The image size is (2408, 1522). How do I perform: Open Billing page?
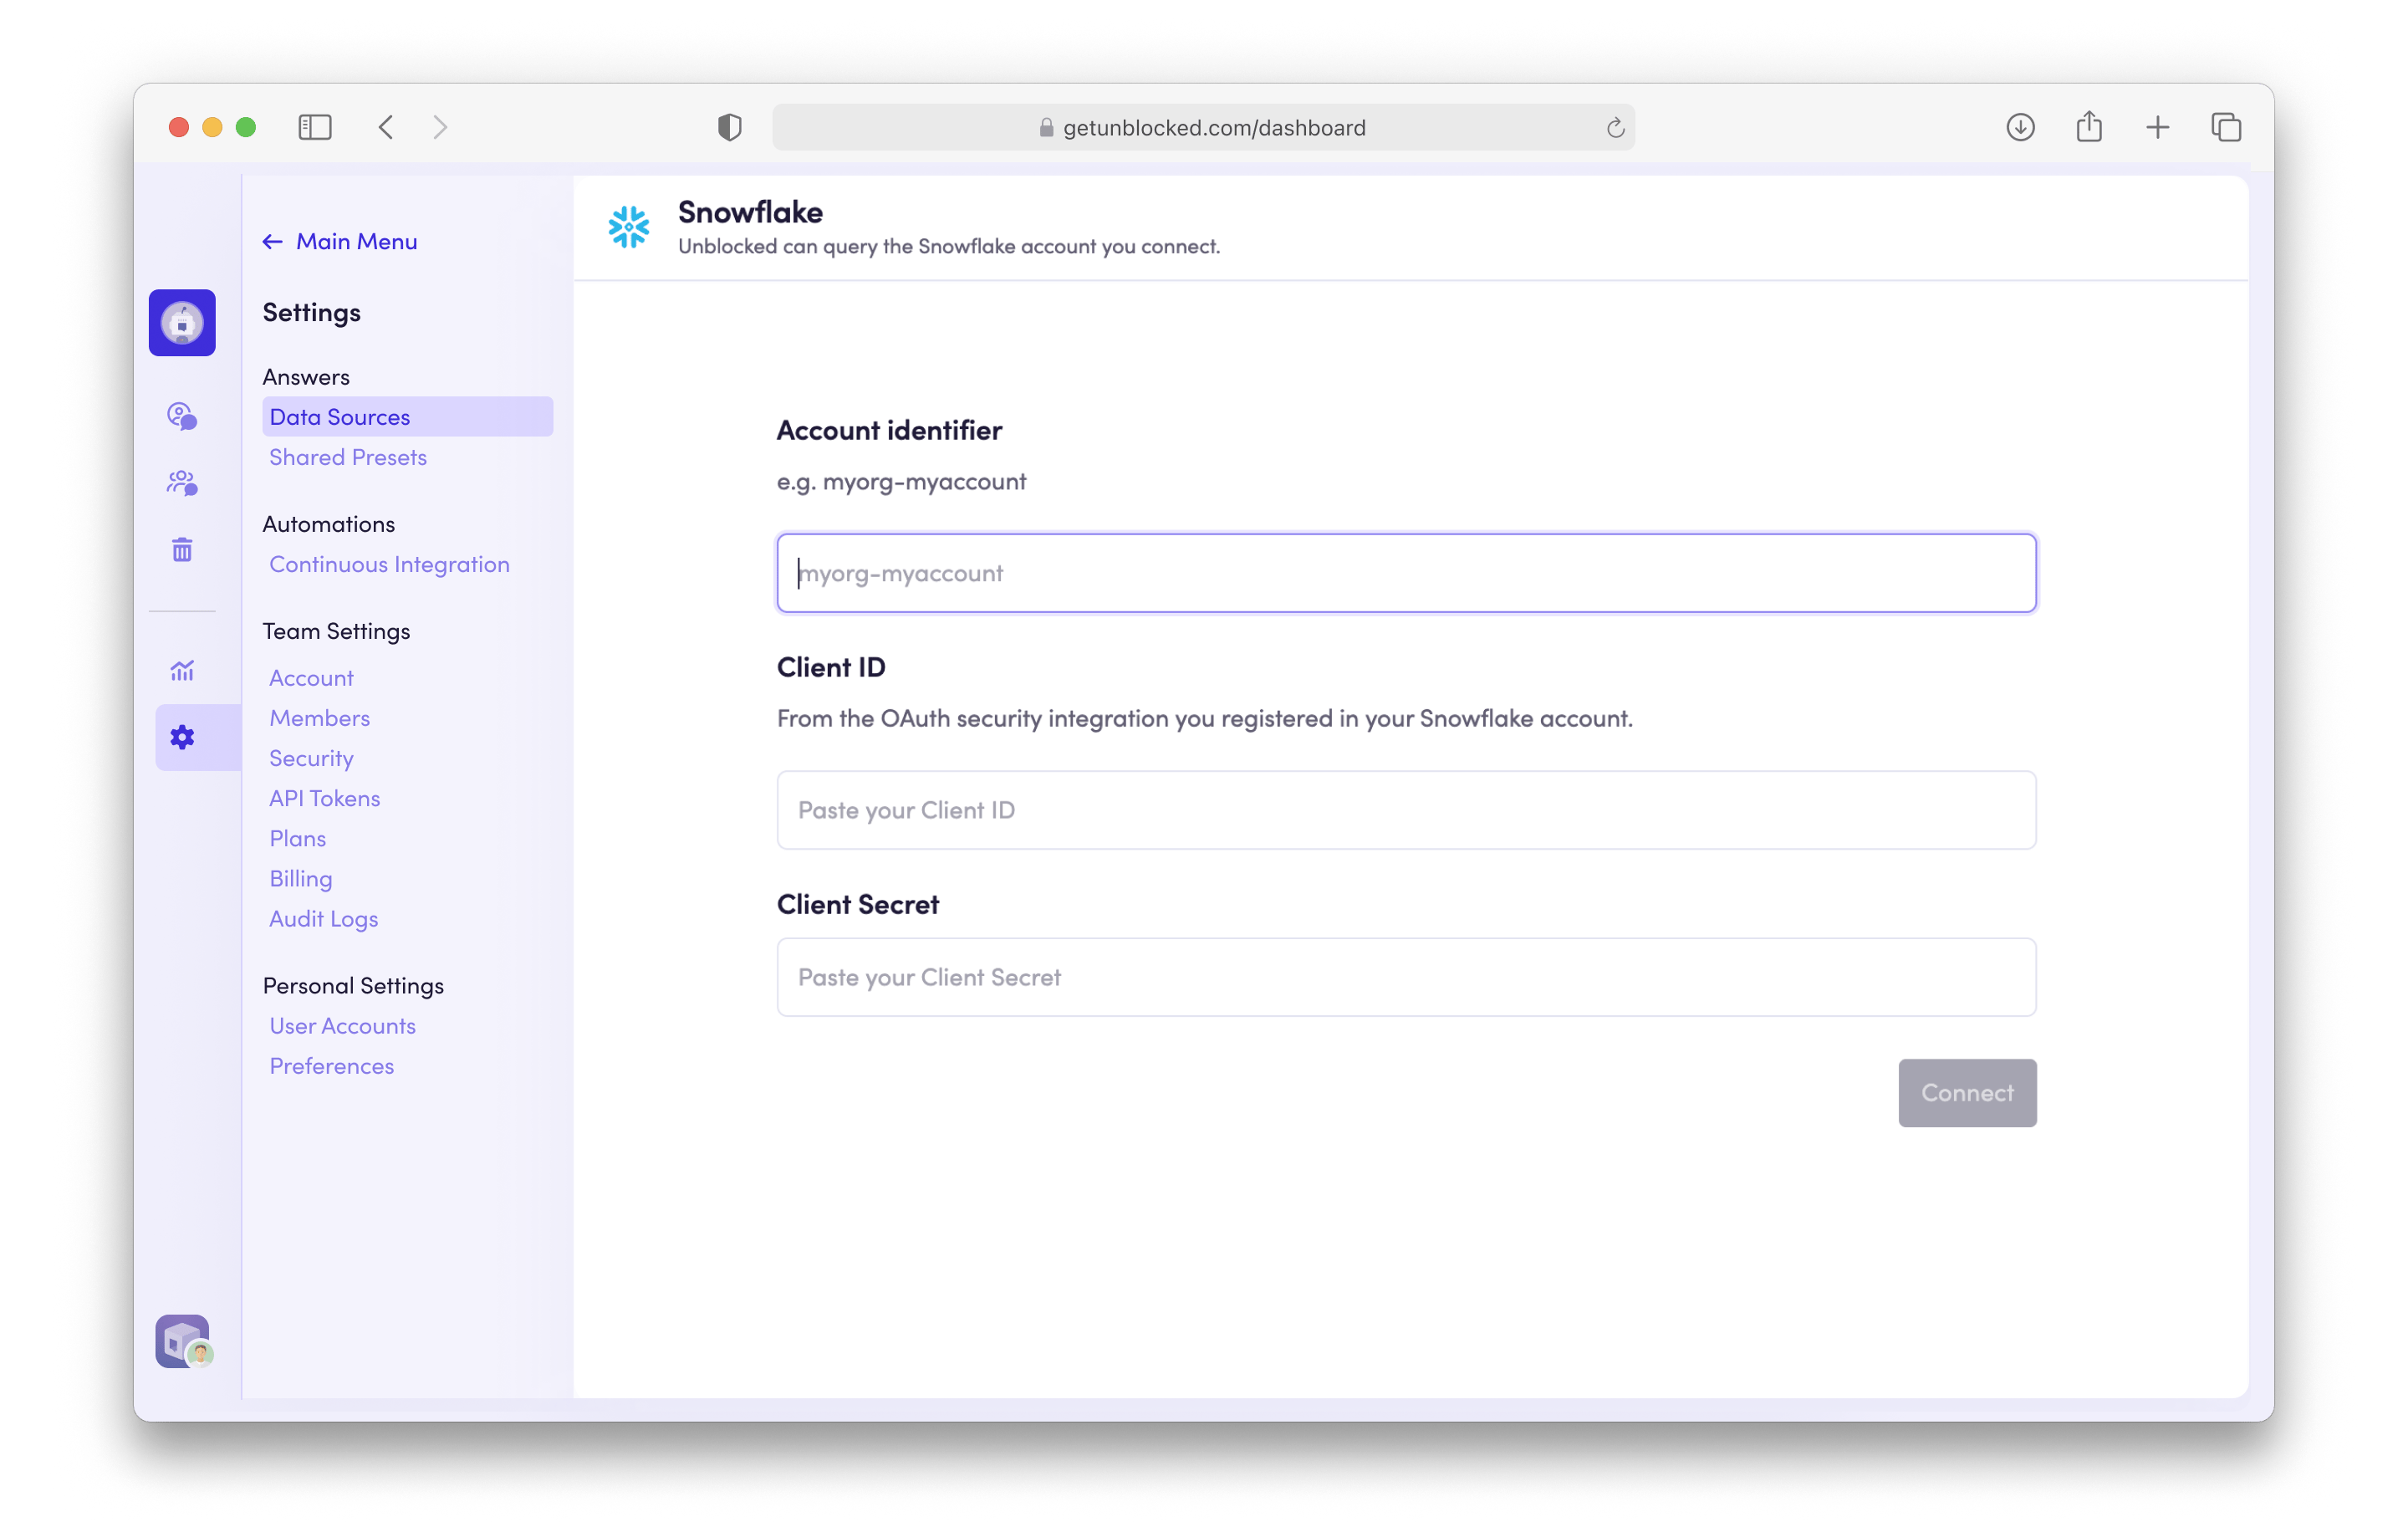[x=300, y=878]
